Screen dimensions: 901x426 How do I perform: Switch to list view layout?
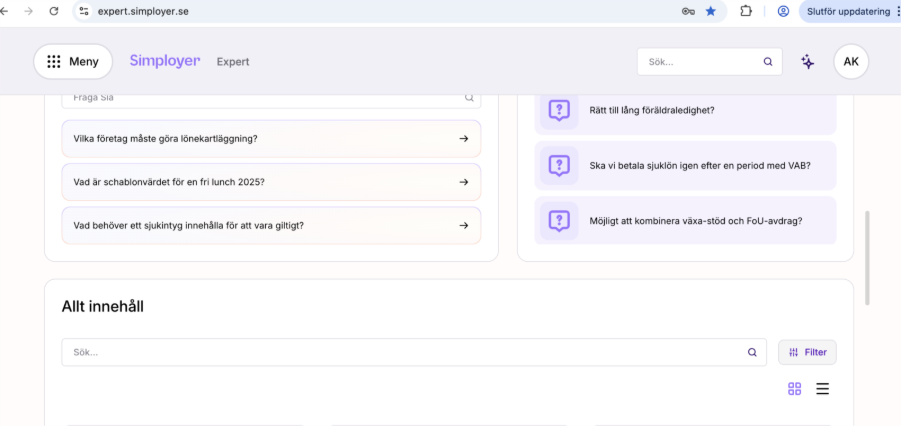823,389
